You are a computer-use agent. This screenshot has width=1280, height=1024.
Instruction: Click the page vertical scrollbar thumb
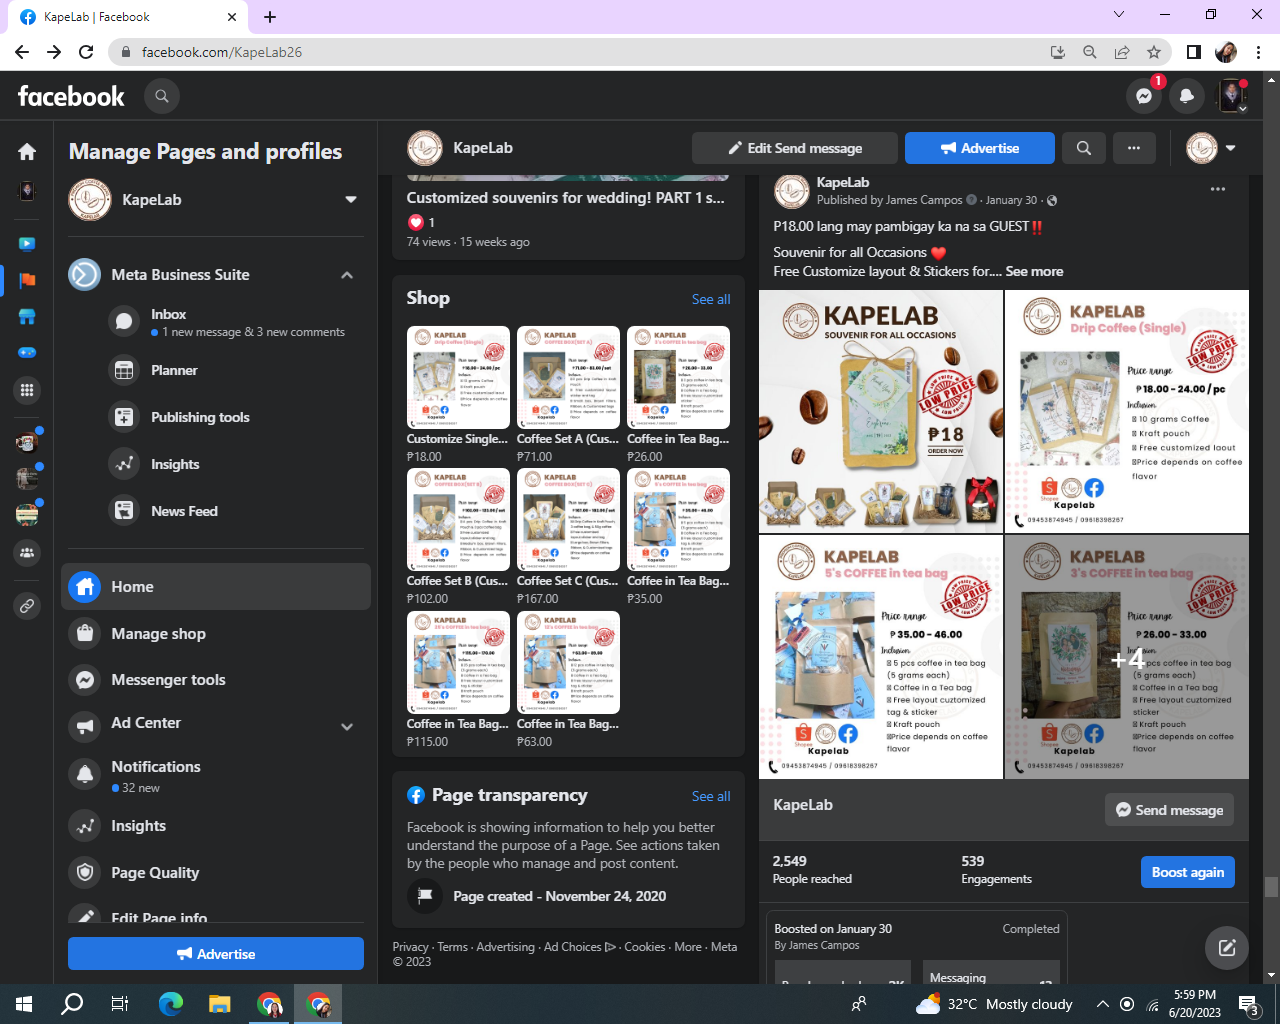1271,887
